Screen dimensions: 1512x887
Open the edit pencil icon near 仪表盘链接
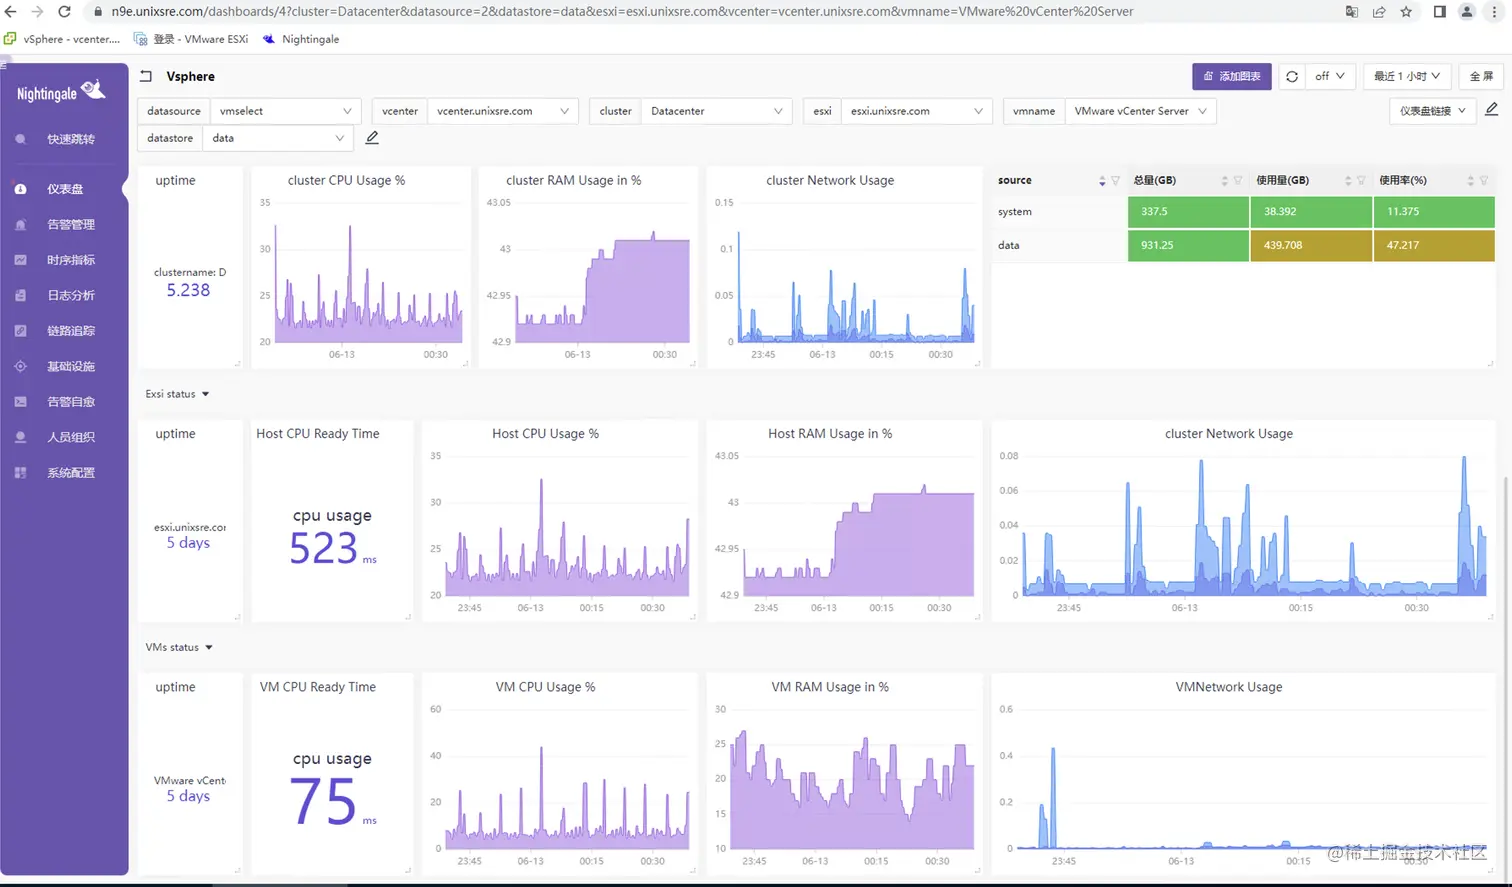[1493, 110]
